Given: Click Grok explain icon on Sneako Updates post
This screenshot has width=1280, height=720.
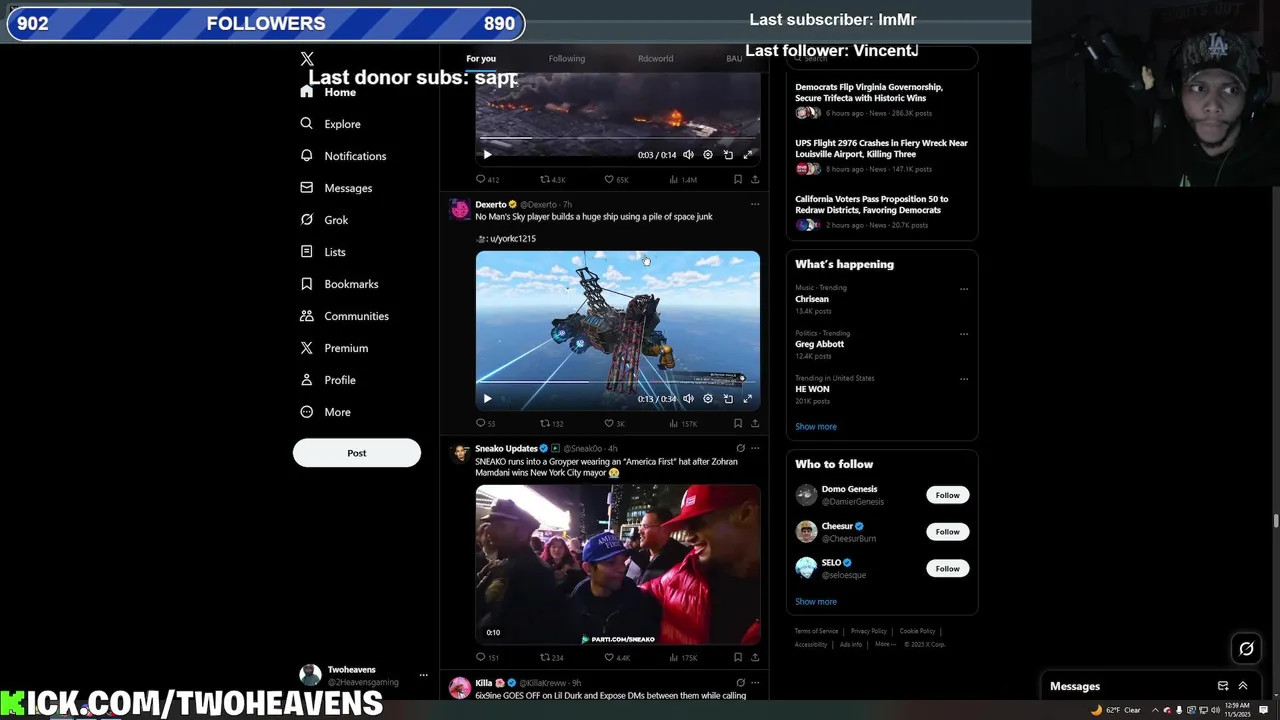Looking at the screenshot, I should pos(740,448).
